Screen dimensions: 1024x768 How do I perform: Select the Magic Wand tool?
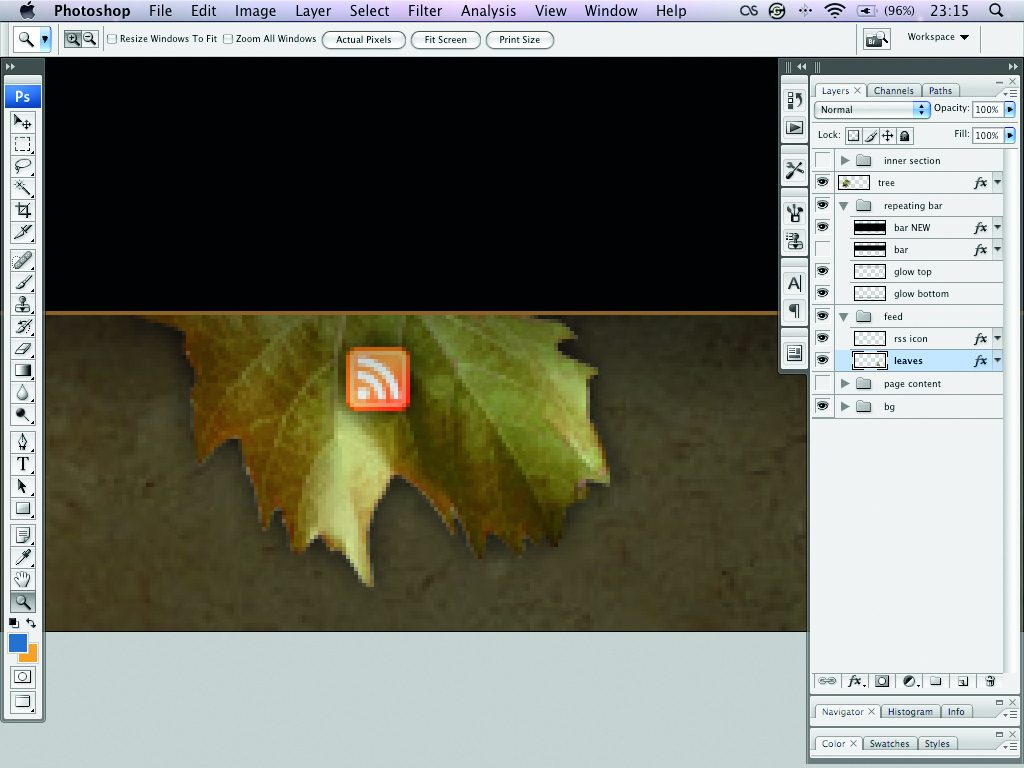tap(23, 188)
